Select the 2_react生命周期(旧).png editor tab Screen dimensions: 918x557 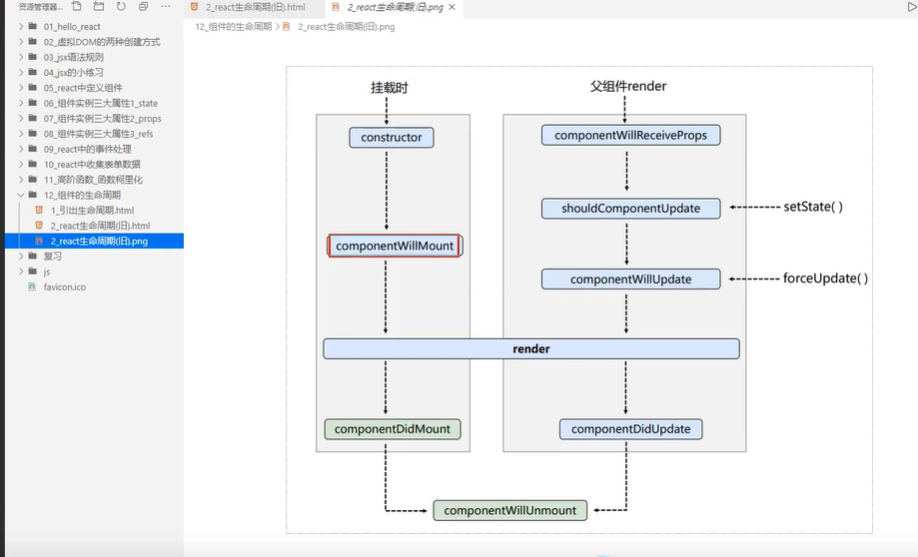pyautogui.click(x=394, y=8)
